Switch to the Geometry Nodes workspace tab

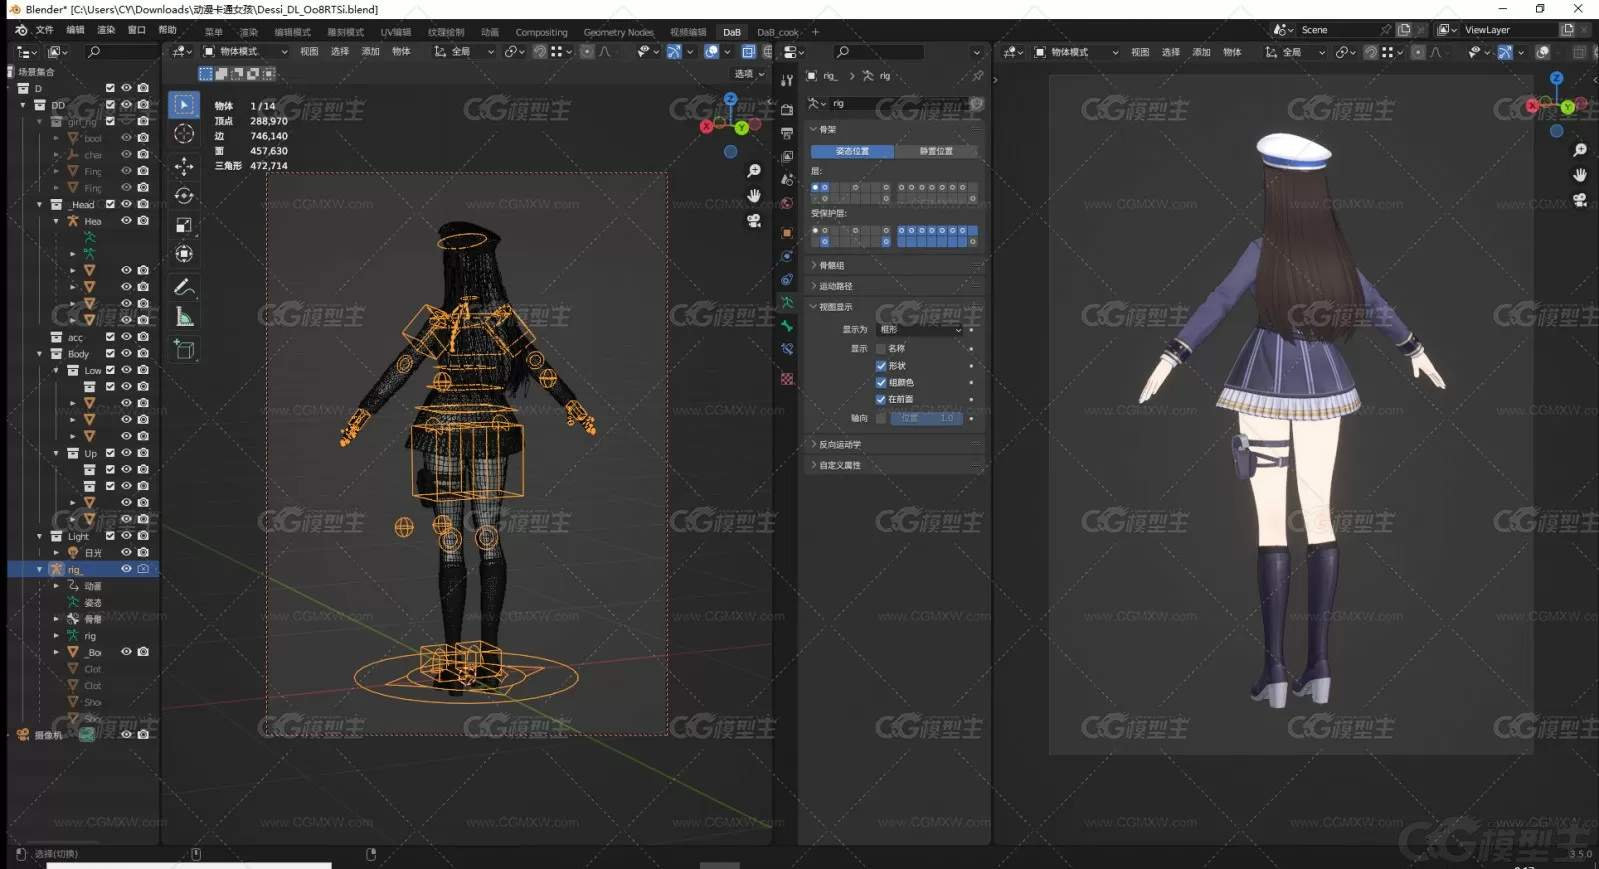618,33
